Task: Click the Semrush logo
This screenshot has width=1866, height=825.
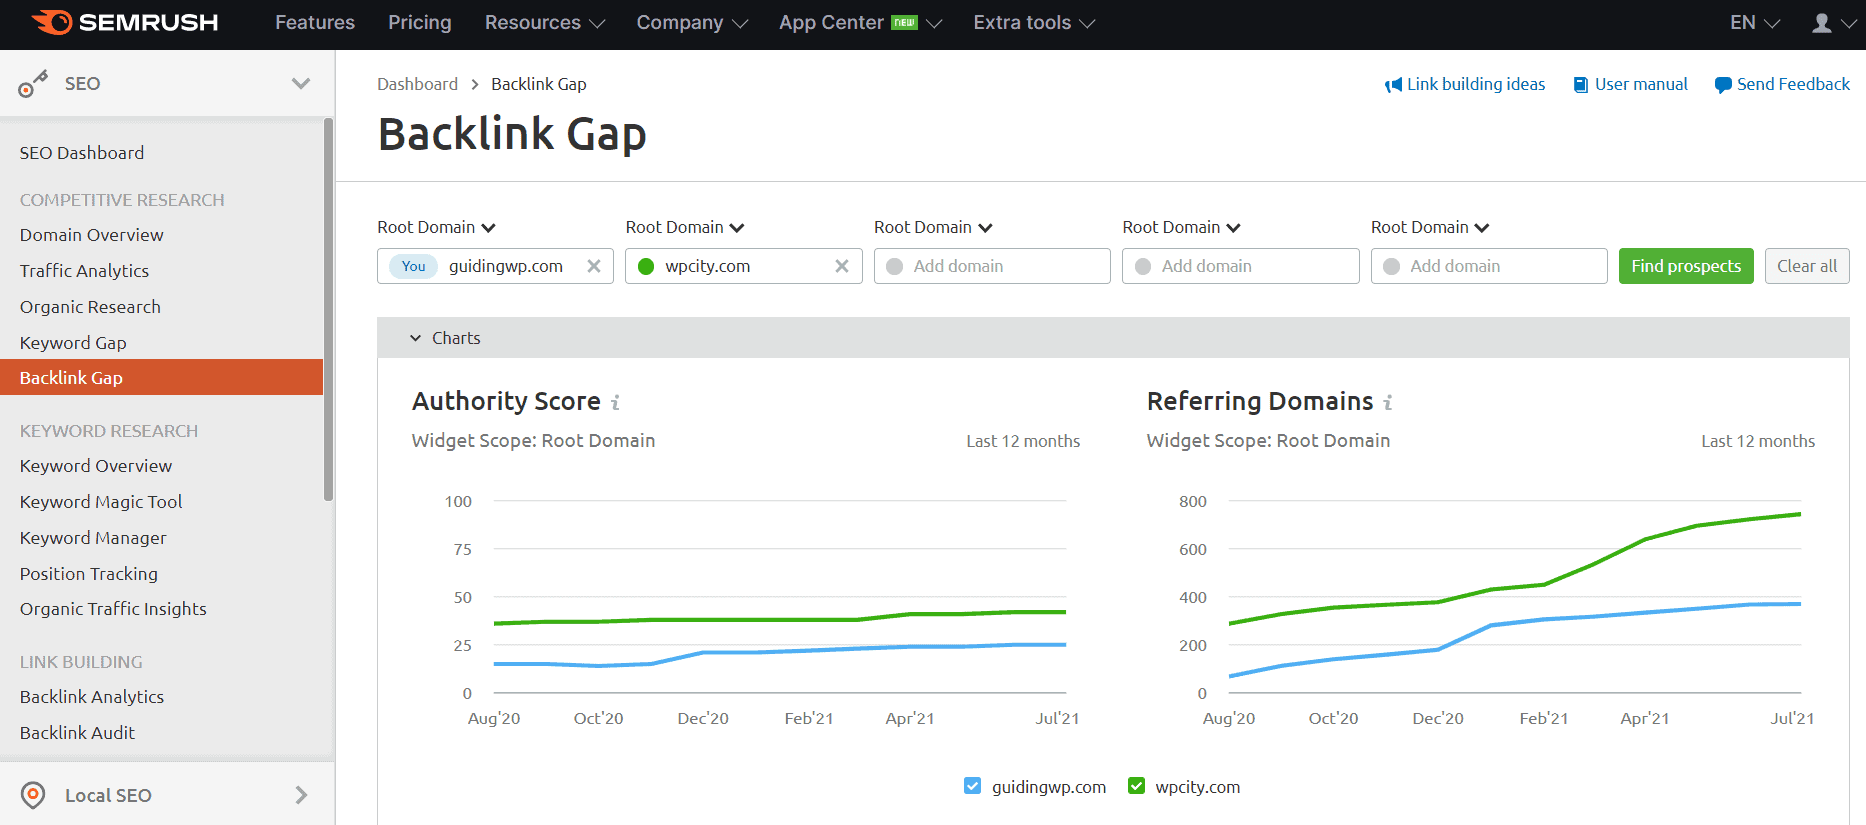Action: 125,22
